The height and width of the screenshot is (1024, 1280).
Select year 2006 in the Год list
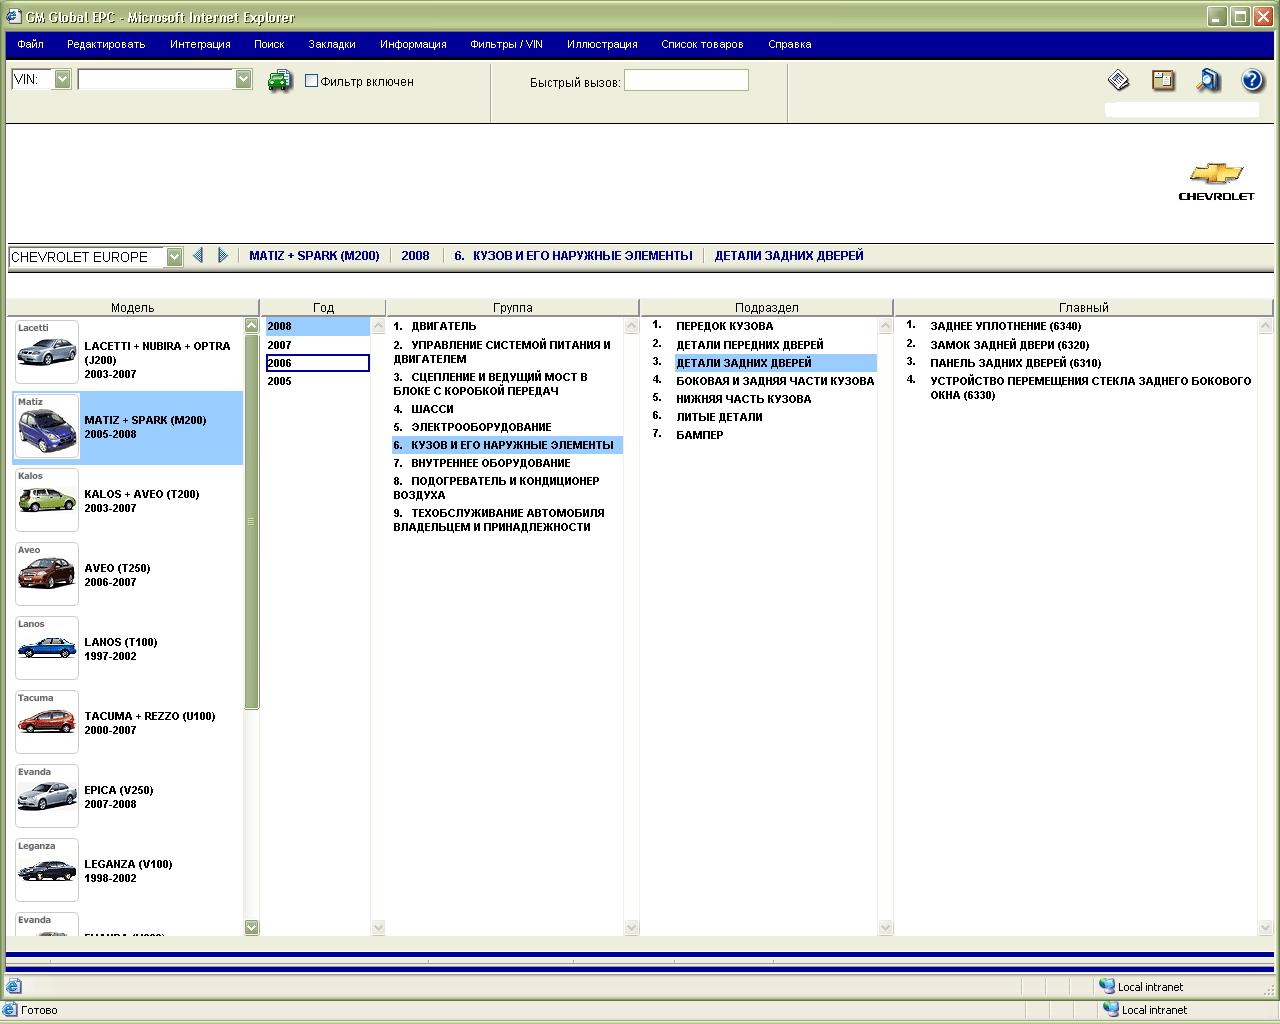point(317,363)
